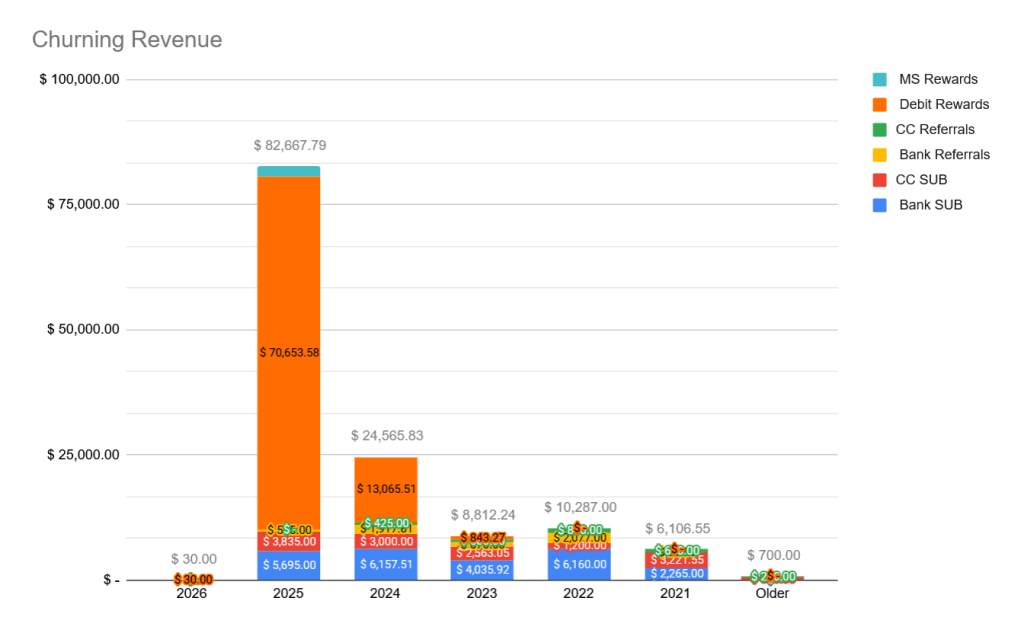The width and height of the screenshot is (1024, 630).
Task: Click the Bank SUB blue legend swatch
Action: point(880,205)
